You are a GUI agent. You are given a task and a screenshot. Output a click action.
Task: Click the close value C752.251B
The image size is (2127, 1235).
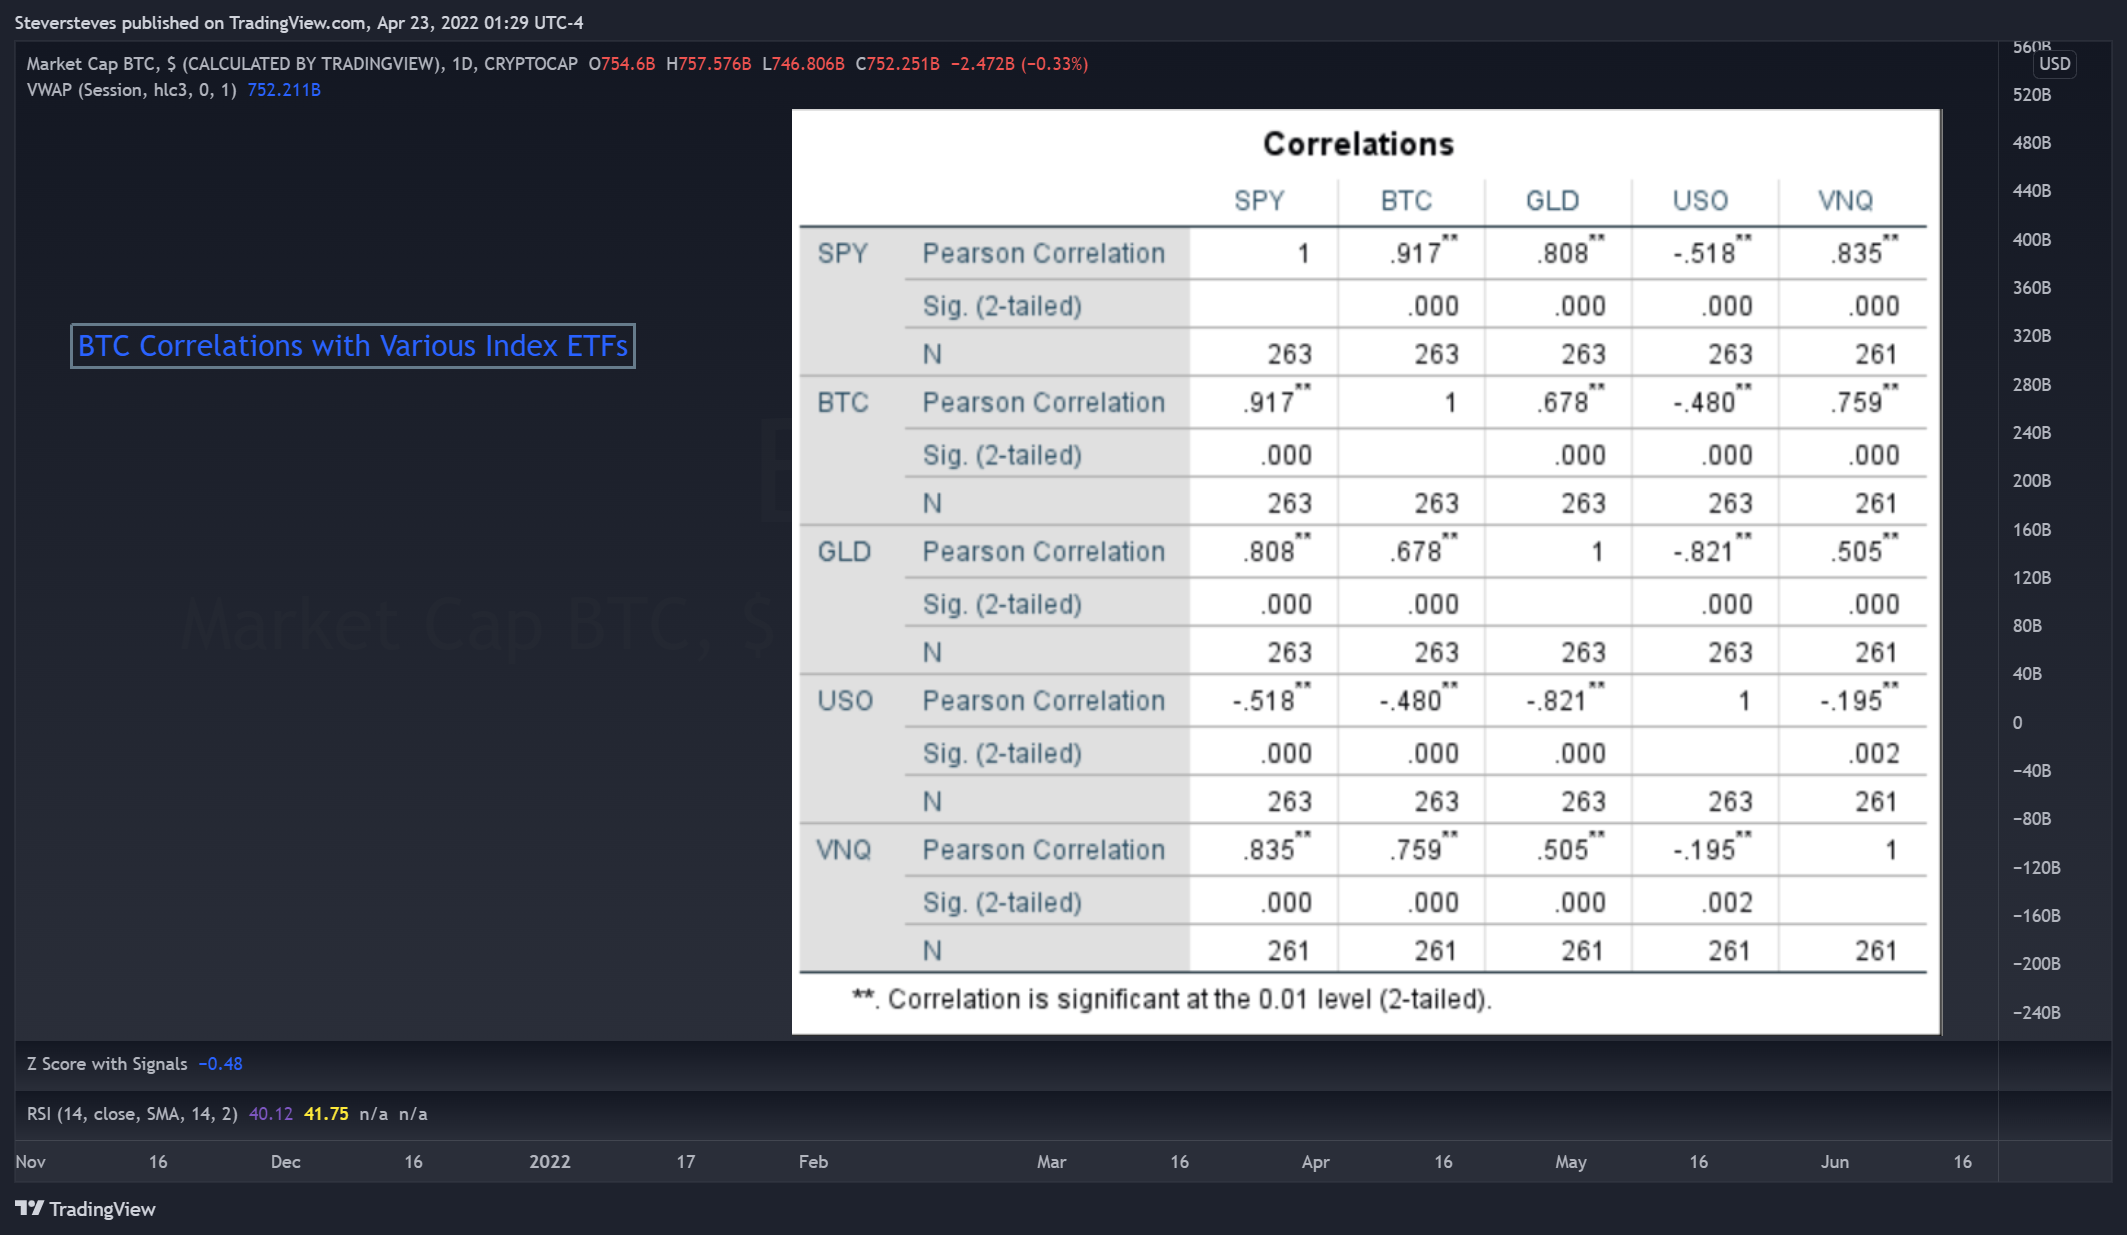click(x=898, y=64)
